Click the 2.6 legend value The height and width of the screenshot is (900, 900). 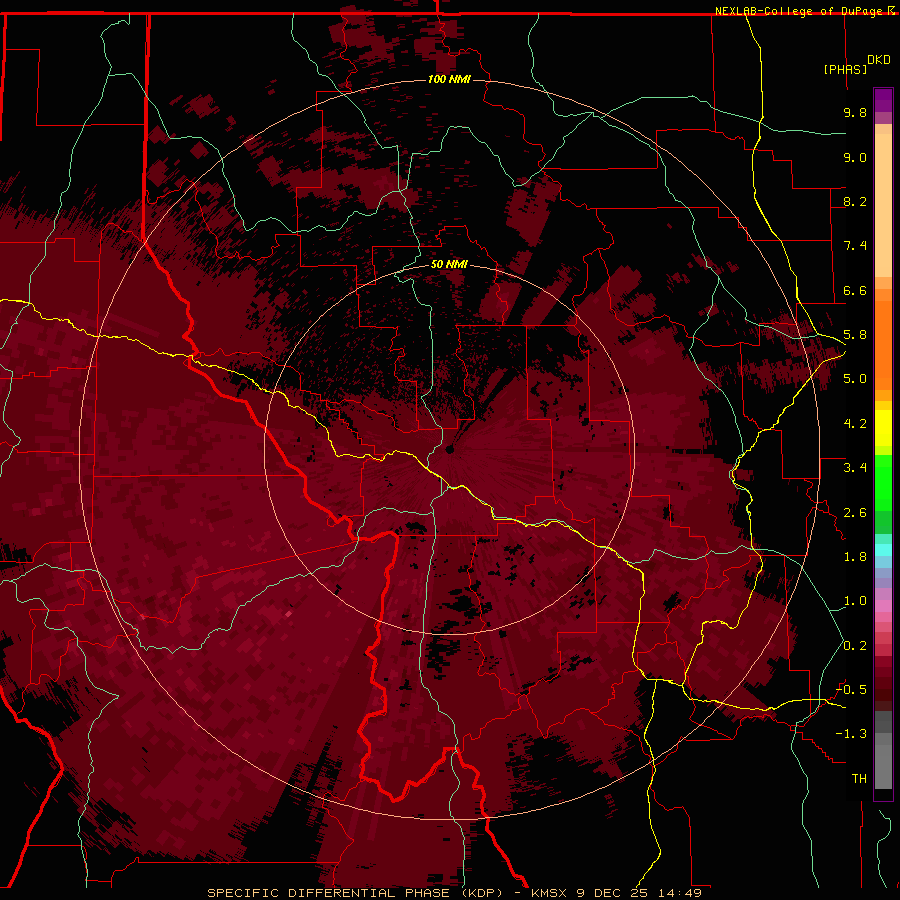pos(855,513)
